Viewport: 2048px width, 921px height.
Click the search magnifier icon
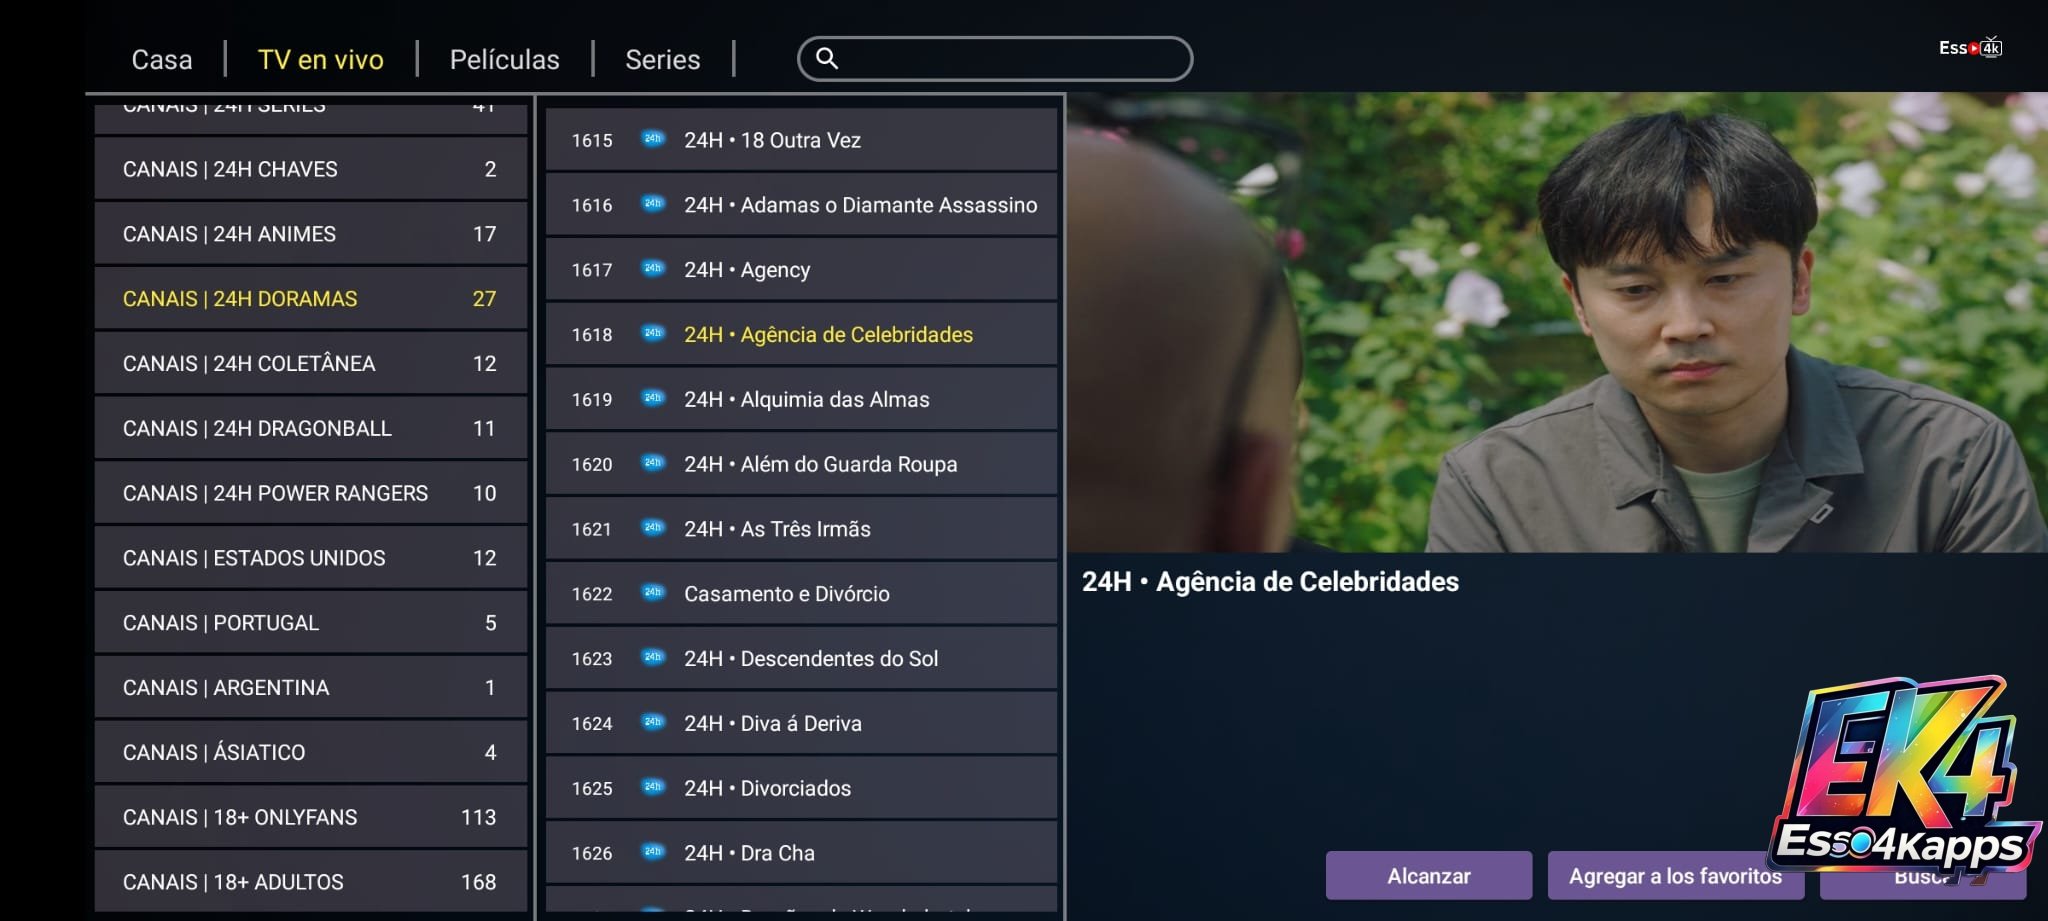point(827,58)
